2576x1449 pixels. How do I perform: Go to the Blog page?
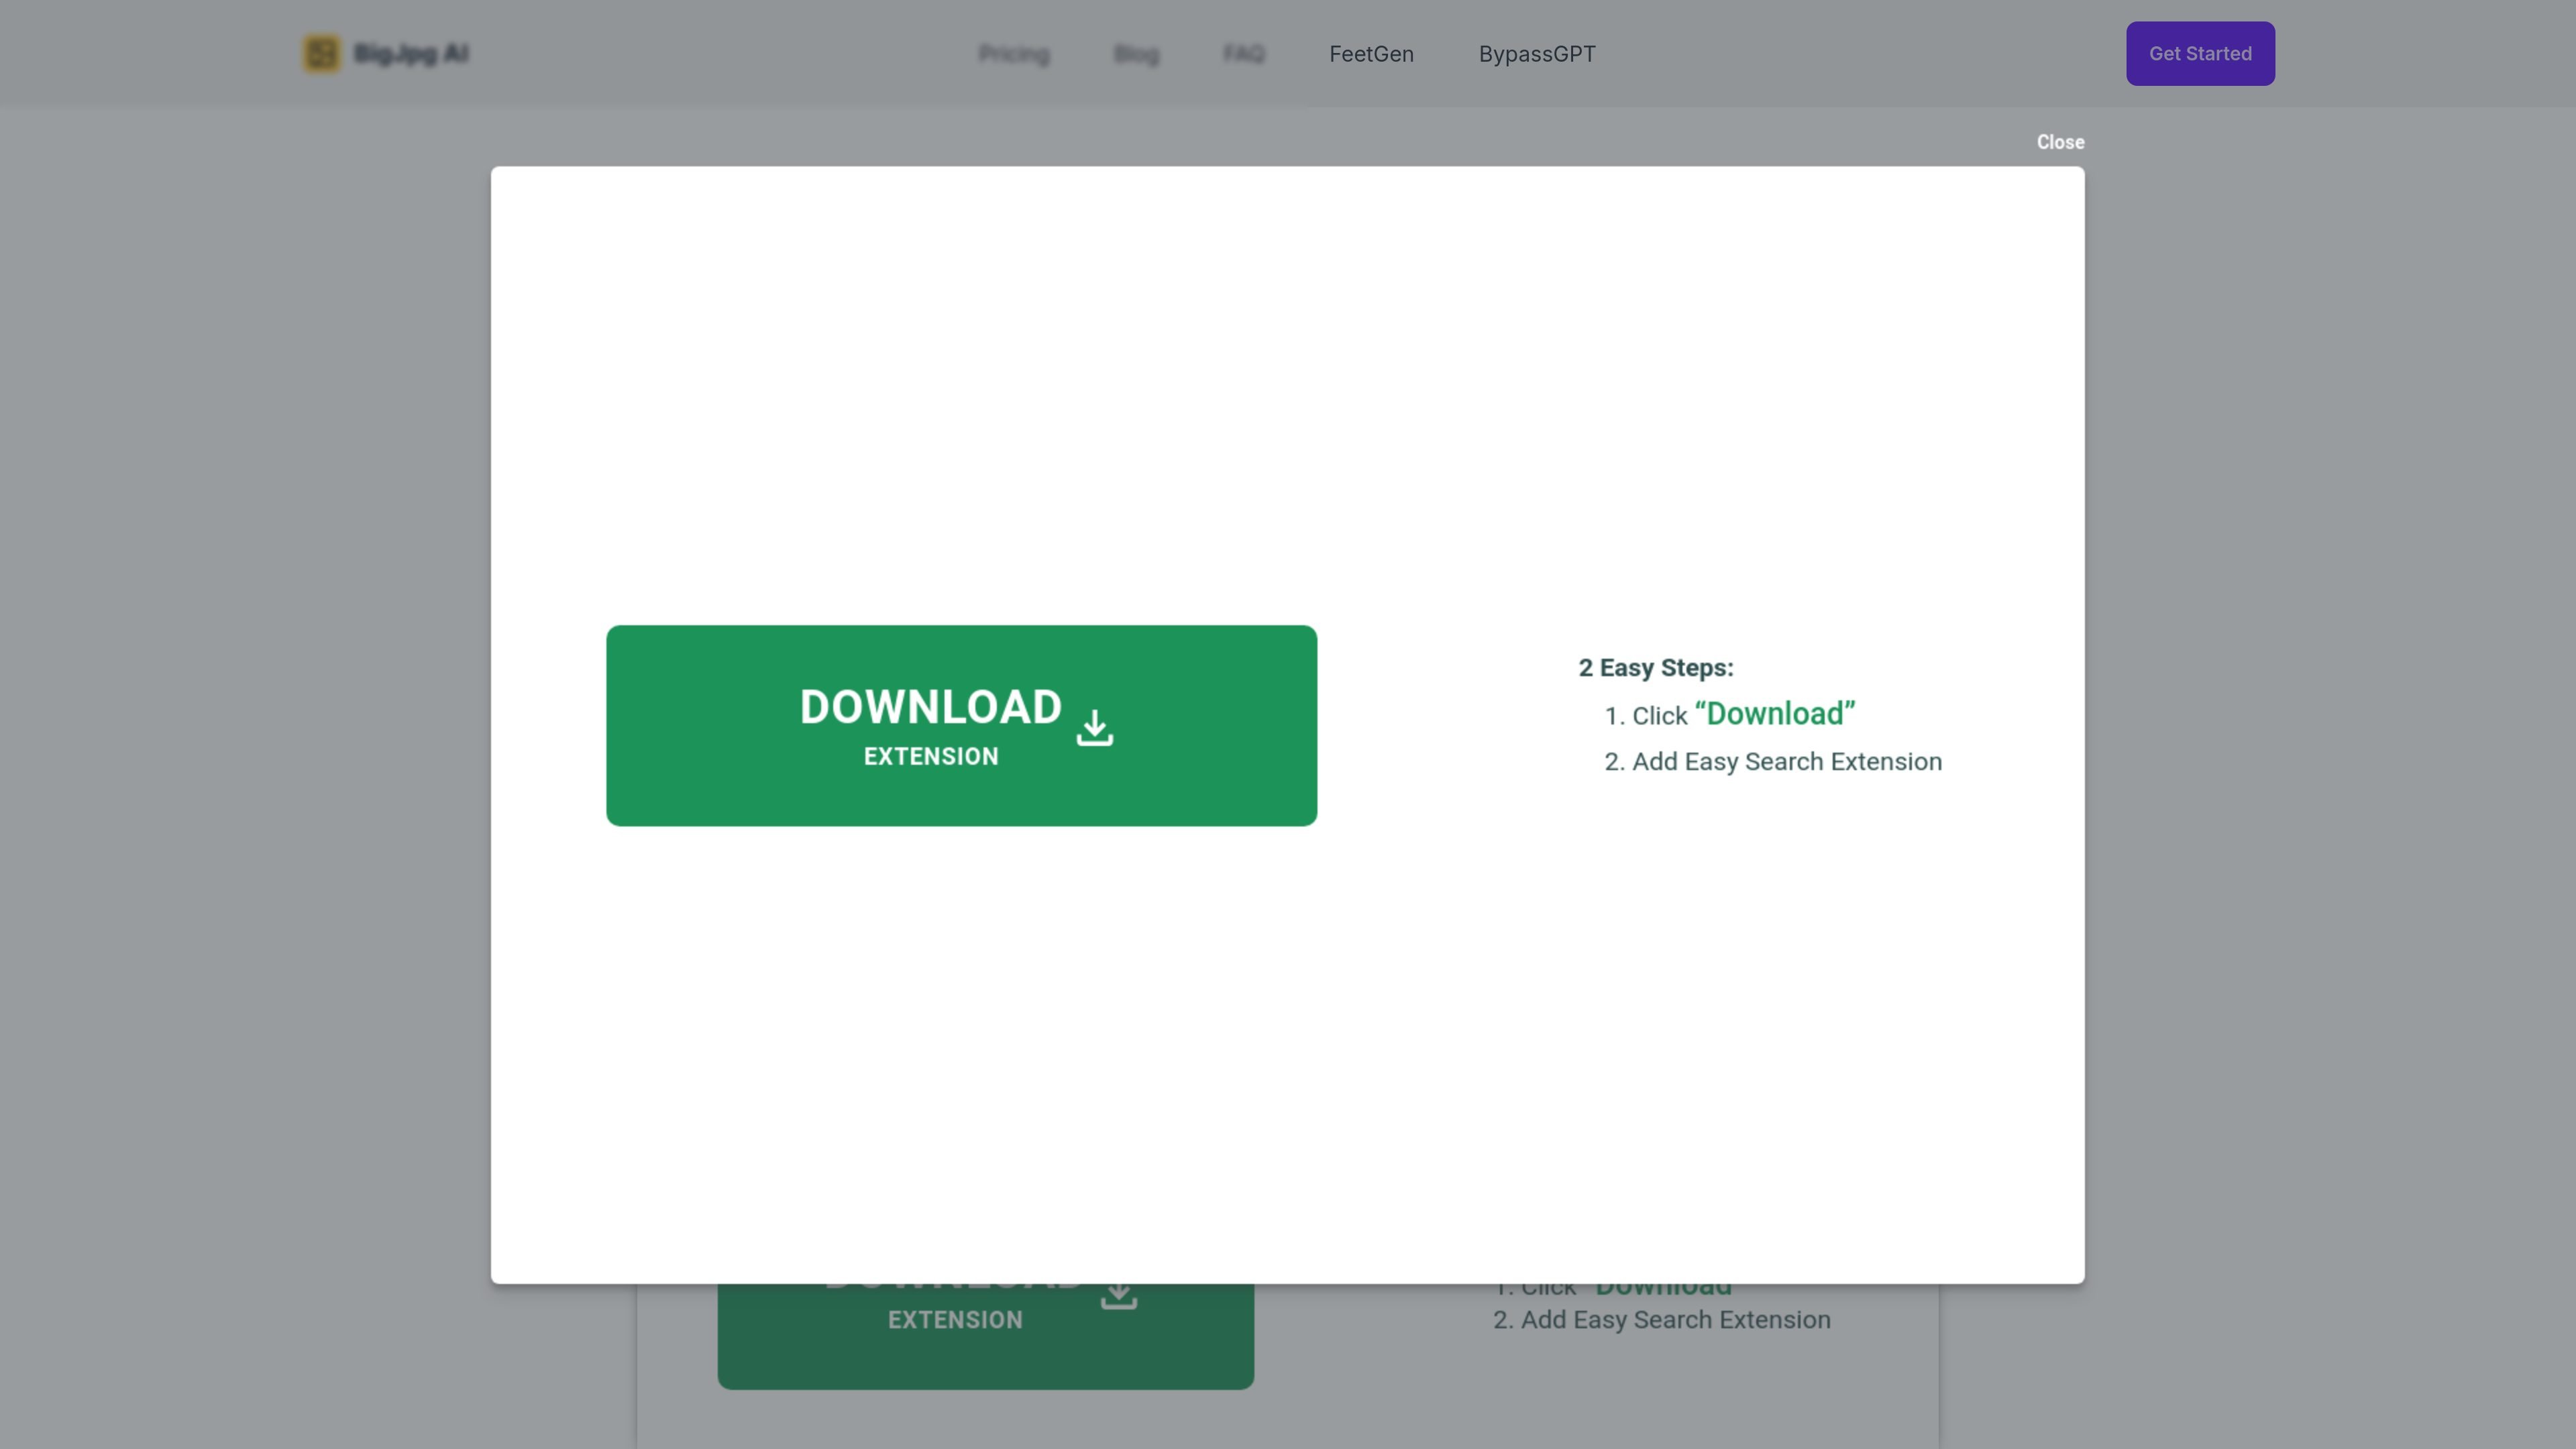[x=1136, y=54]
